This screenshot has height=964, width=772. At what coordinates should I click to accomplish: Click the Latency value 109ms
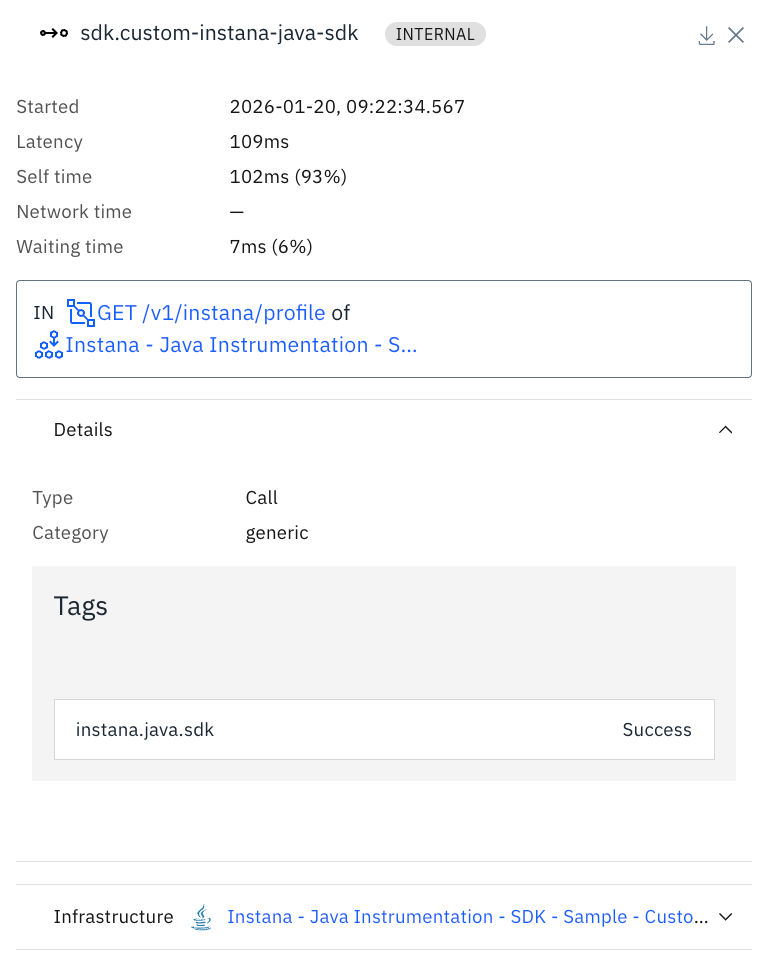click(259, 142)
